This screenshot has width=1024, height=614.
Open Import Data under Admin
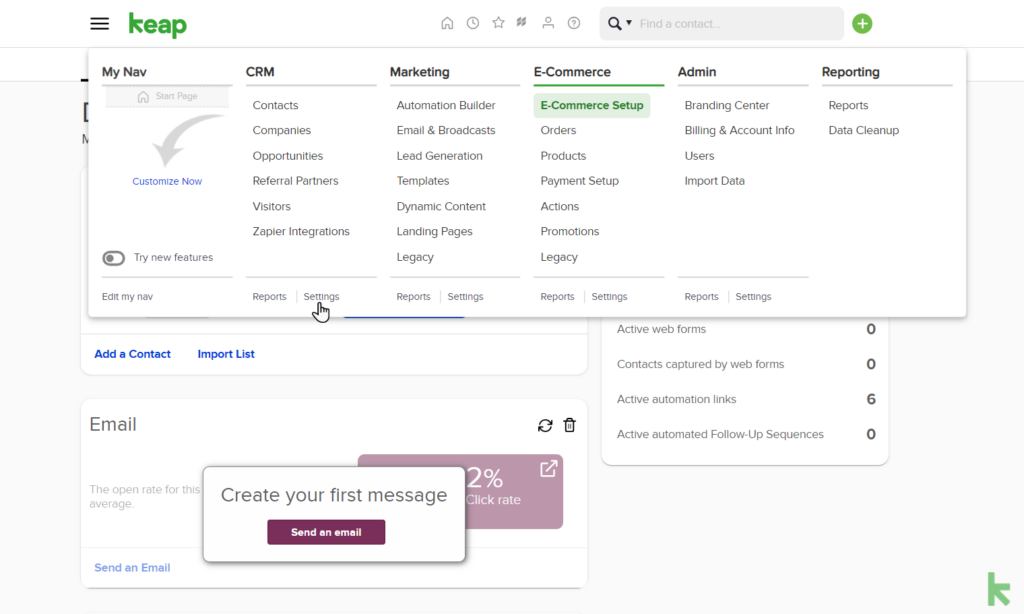point(714,181)
